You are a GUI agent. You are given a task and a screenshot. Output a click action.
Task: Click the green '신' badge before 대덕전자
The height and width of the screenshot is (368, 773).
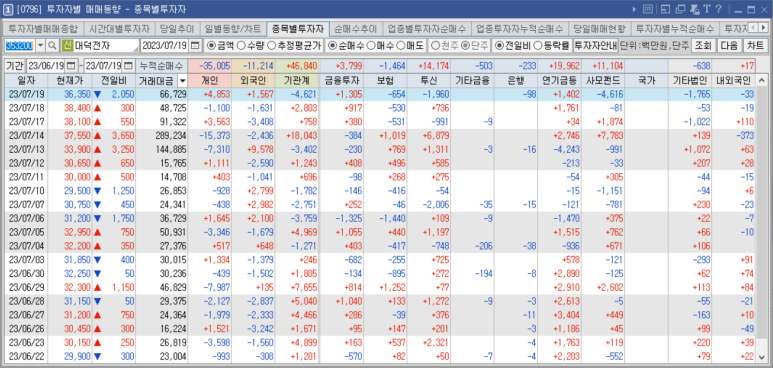pos(67,46)
